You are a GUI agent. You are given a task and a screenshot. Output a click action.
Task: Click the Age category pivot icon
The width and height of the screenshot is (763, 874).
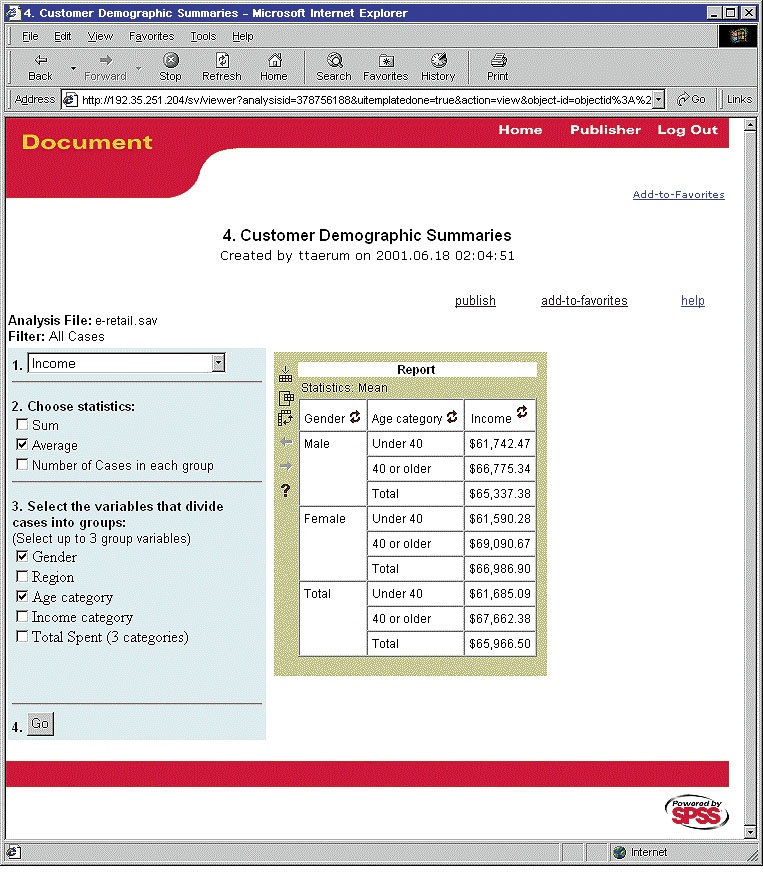coord(452,416)
